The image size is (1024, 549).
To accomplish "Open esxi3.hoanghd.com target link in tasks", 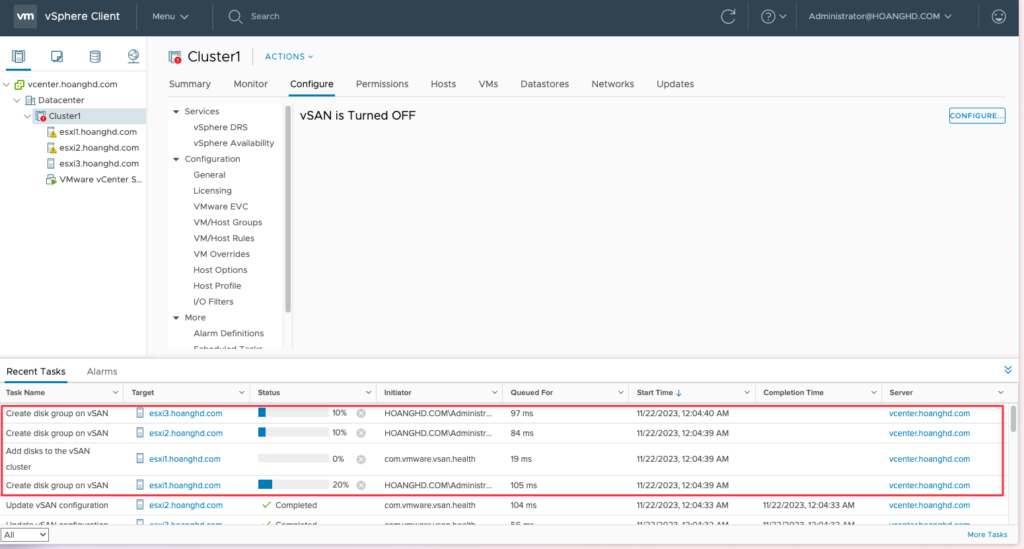I will 185,413.
